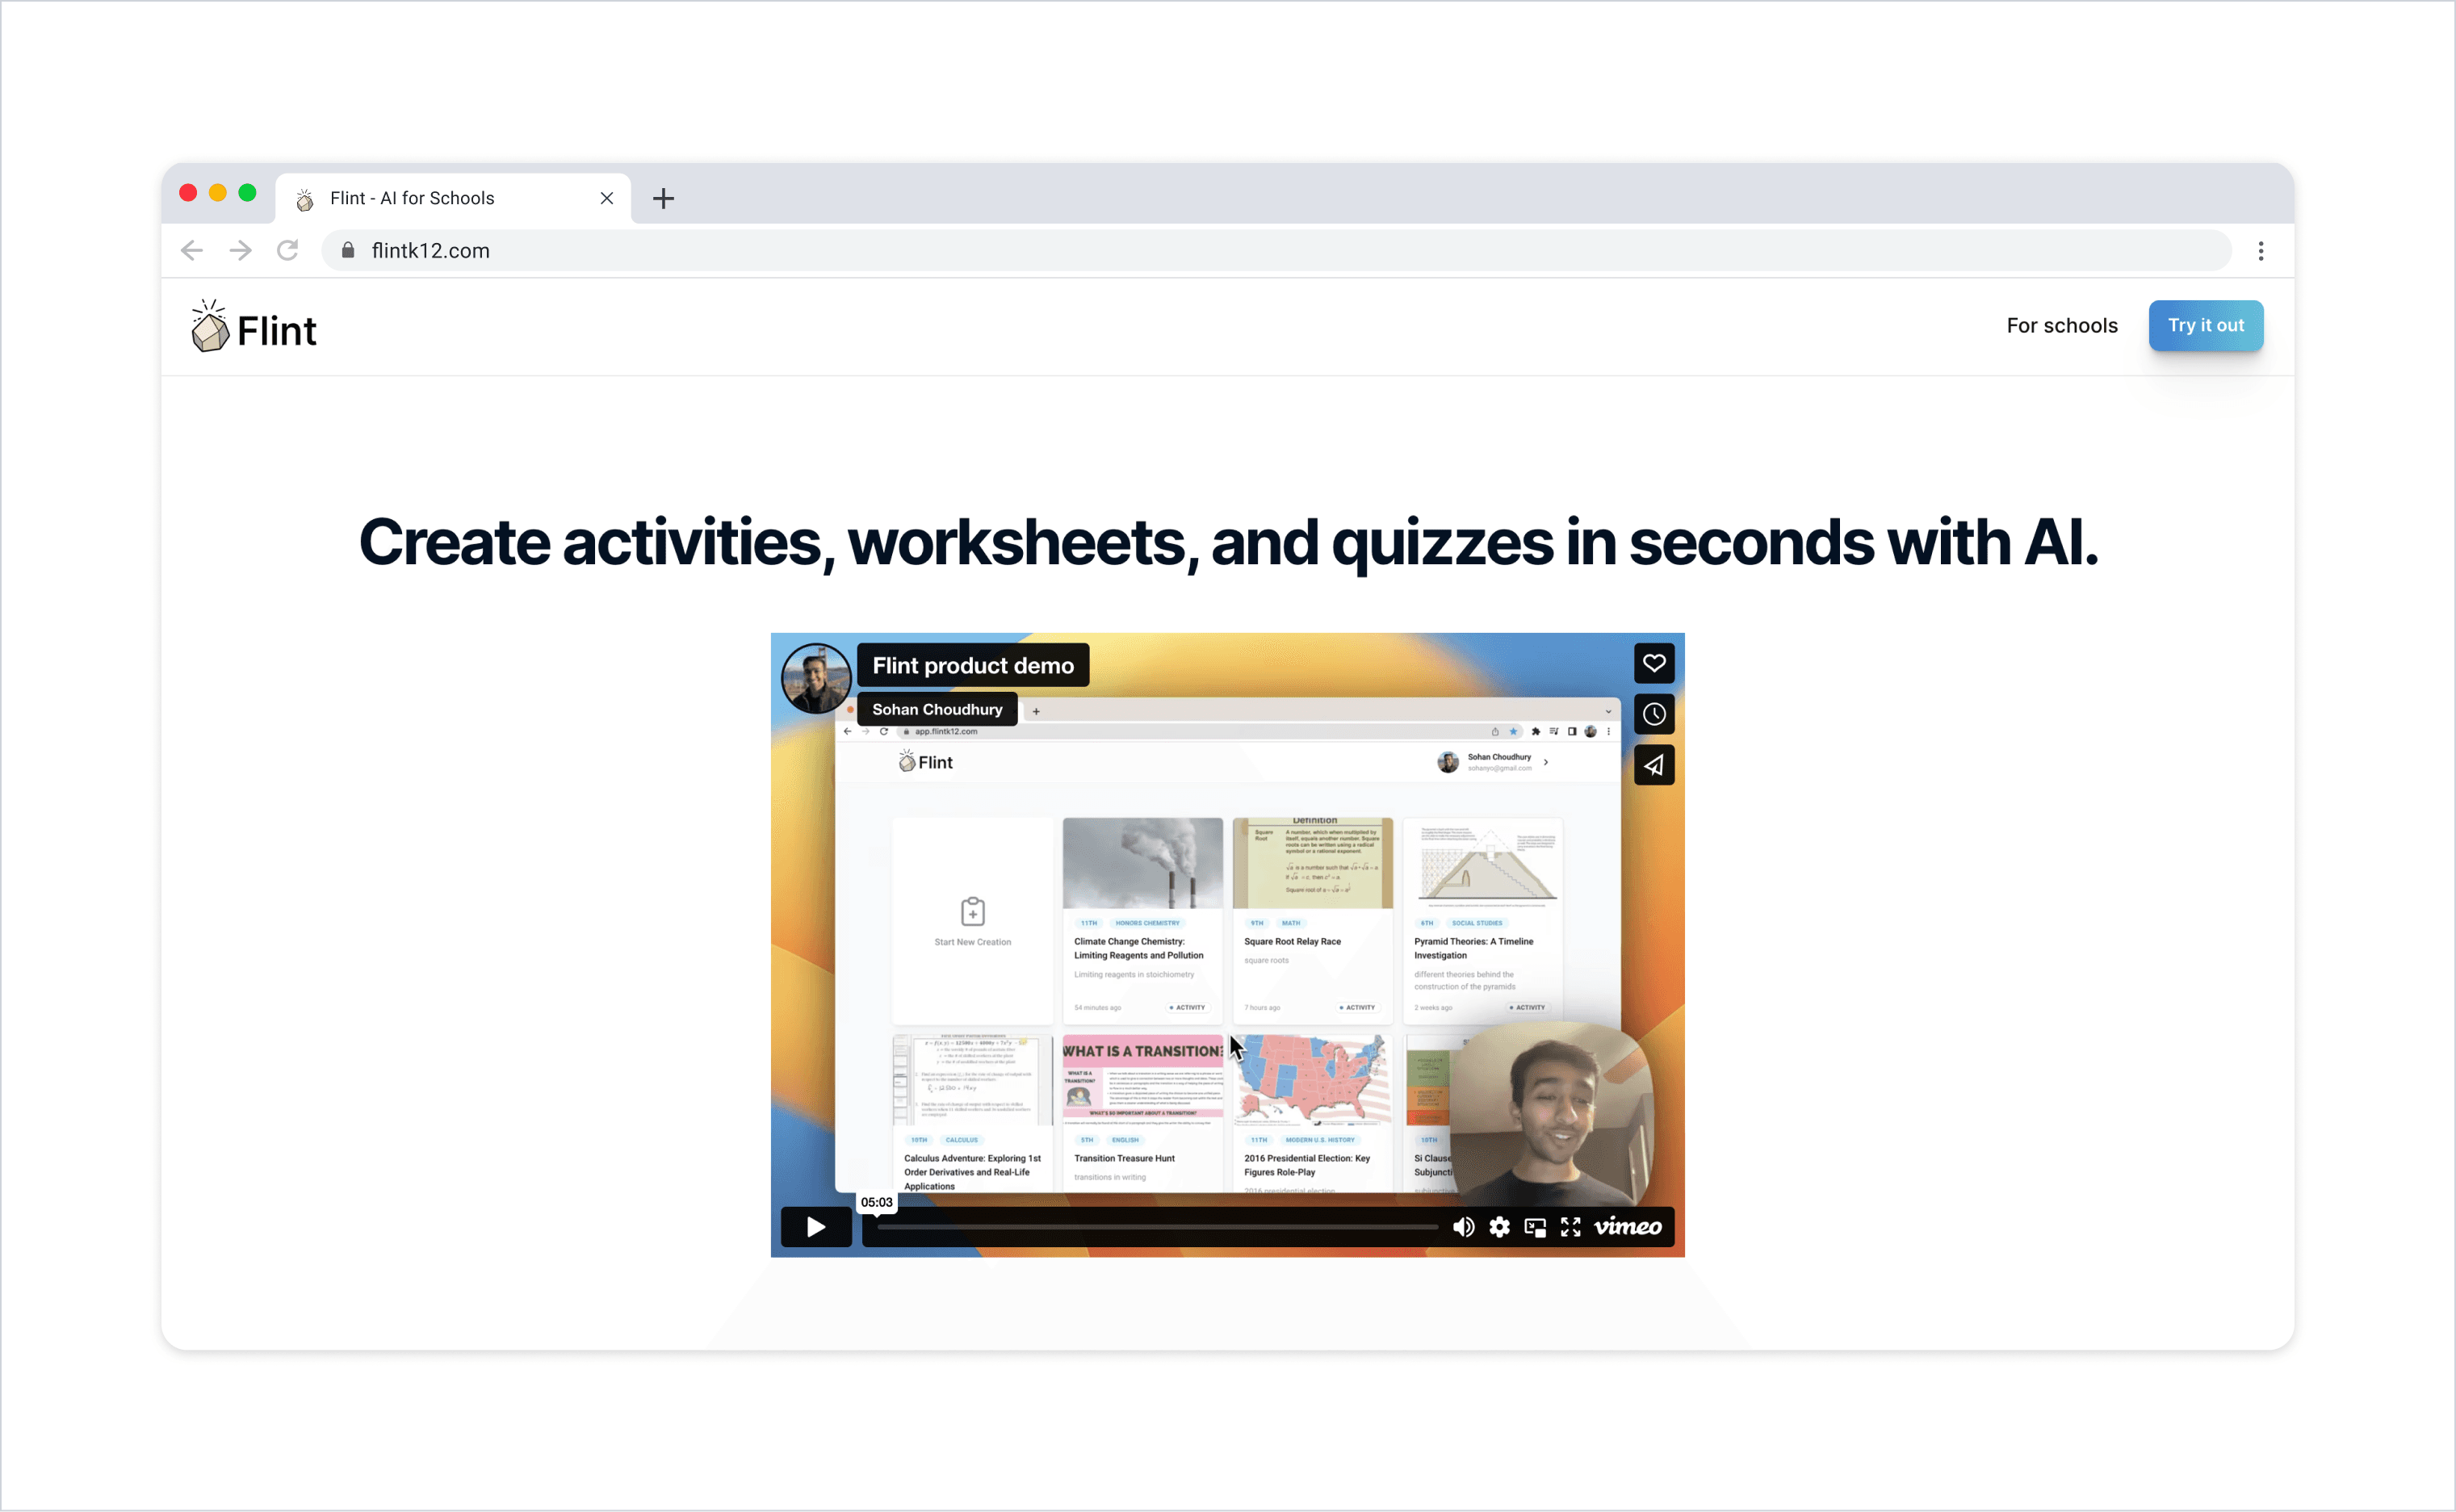Mute the video volume speaker icon
This screenshot has width=2456, height=1512.
(x=1463, y=1227)
